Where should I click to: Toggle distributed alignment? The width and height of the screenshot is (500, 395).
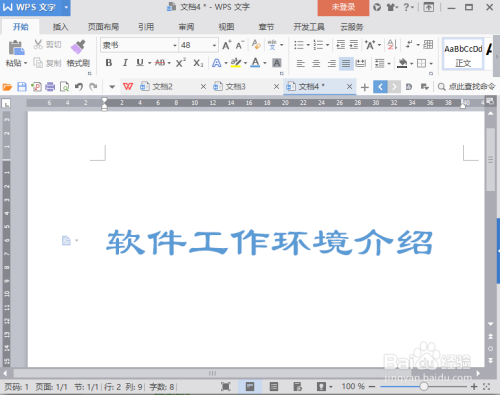(x=361, y=63)
